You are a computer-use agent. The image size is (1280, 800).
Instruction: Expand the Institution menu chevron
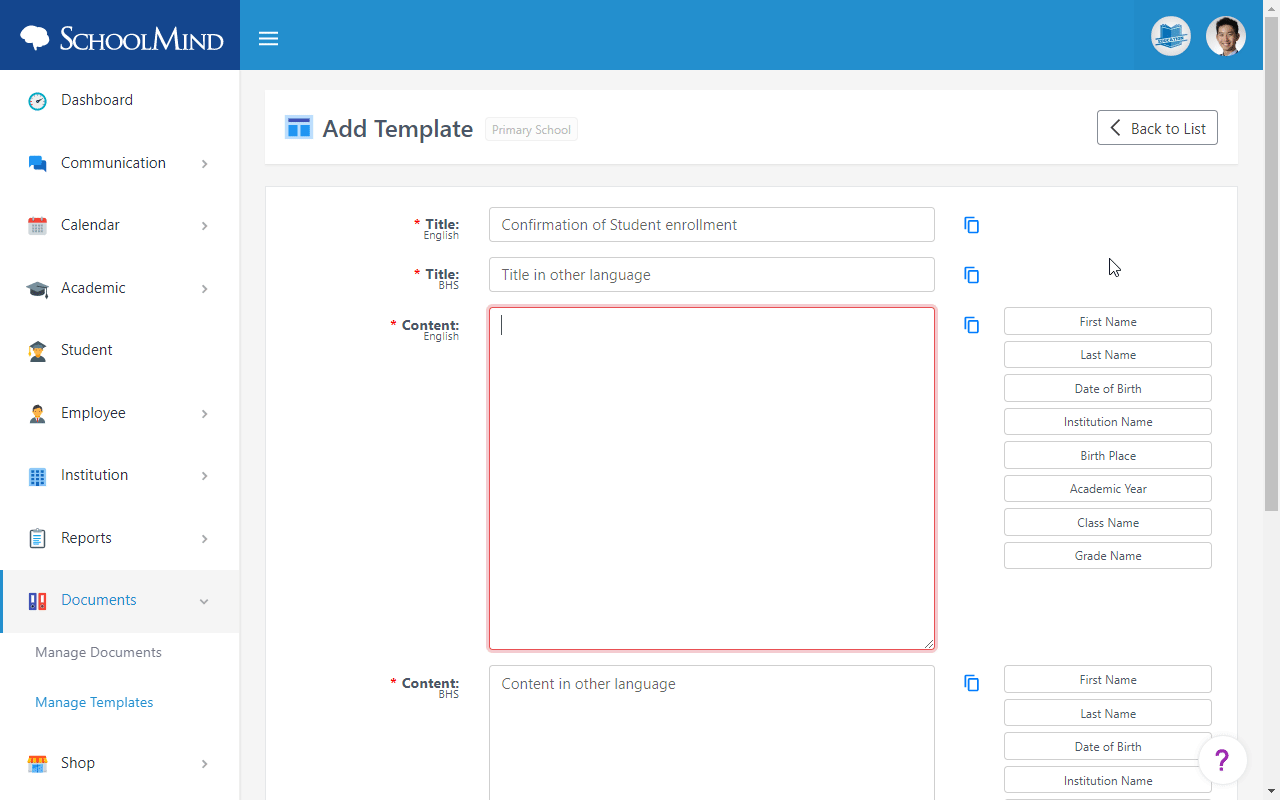(204, 474)
